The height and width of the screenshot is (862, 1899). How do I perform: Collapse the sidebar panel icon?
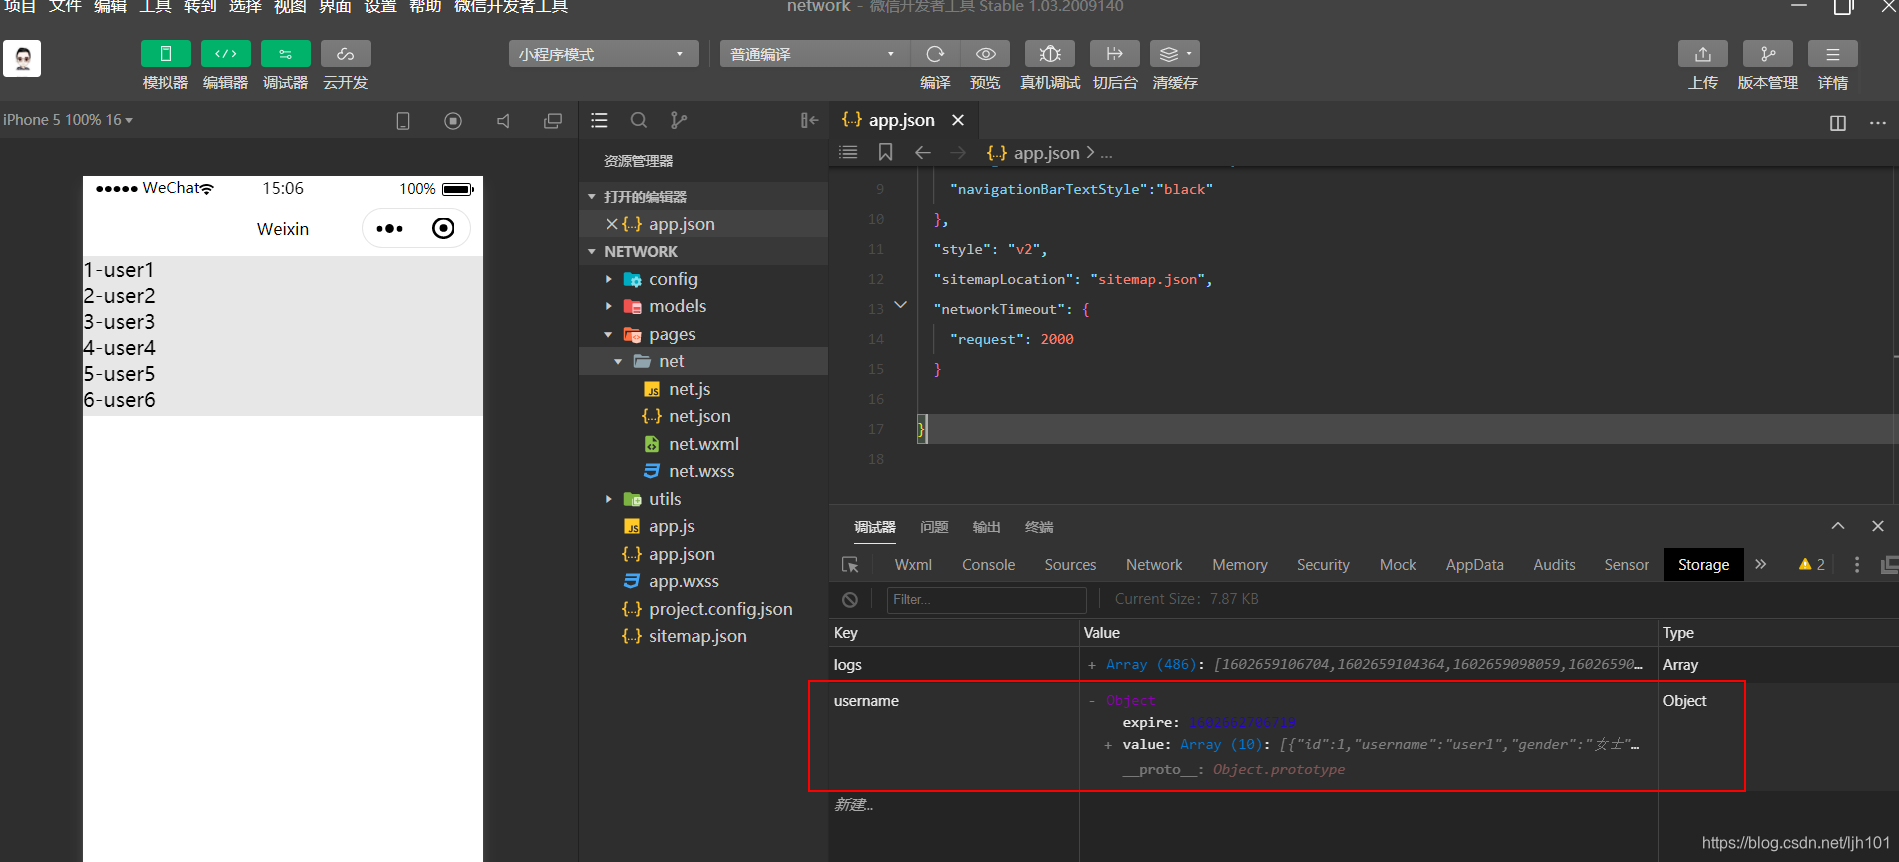coord(809,120)
